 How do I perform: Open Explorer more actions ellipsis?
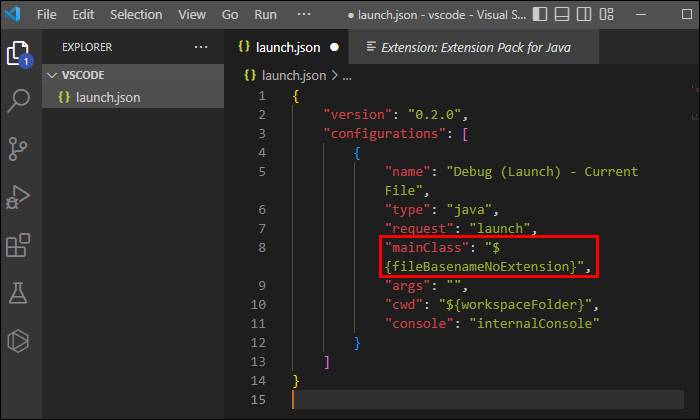[201, 47]
